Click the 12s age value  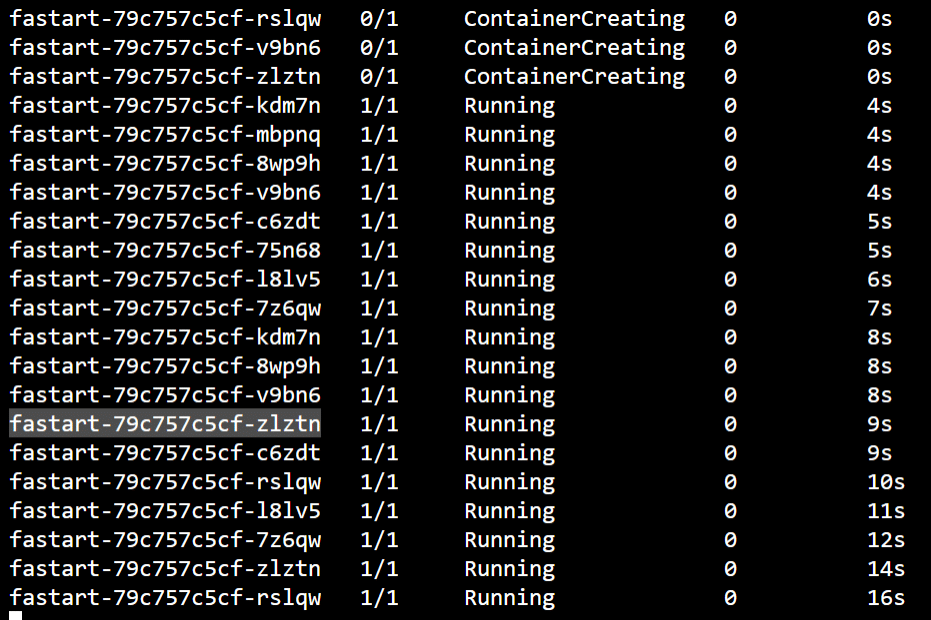pos(886,540)
